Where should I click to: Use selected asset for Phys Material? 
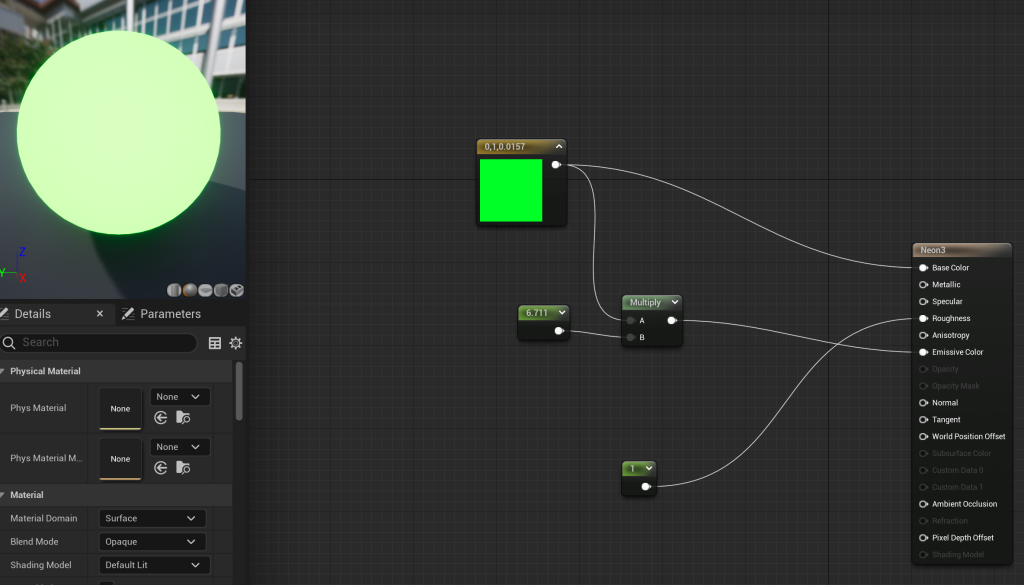pos(160,417)
